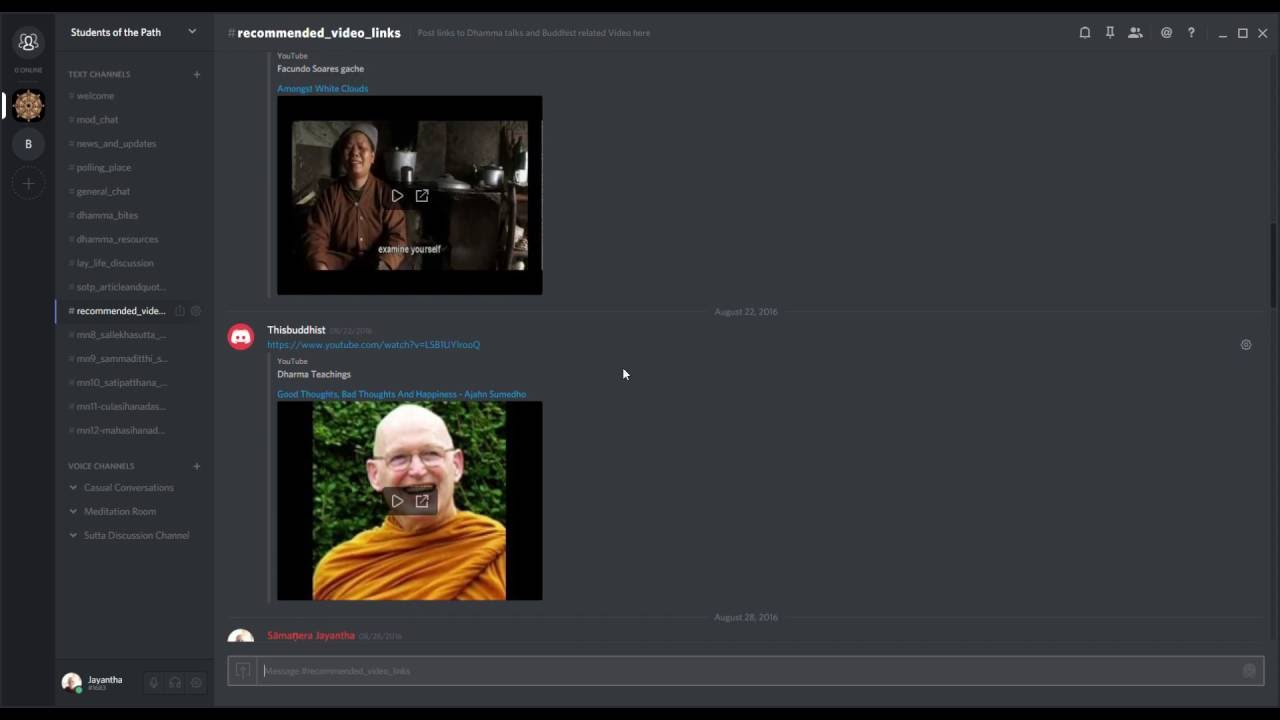Click Thisbuddhist username
Screen dimensions: 1280x720
(x=296, y=330)
